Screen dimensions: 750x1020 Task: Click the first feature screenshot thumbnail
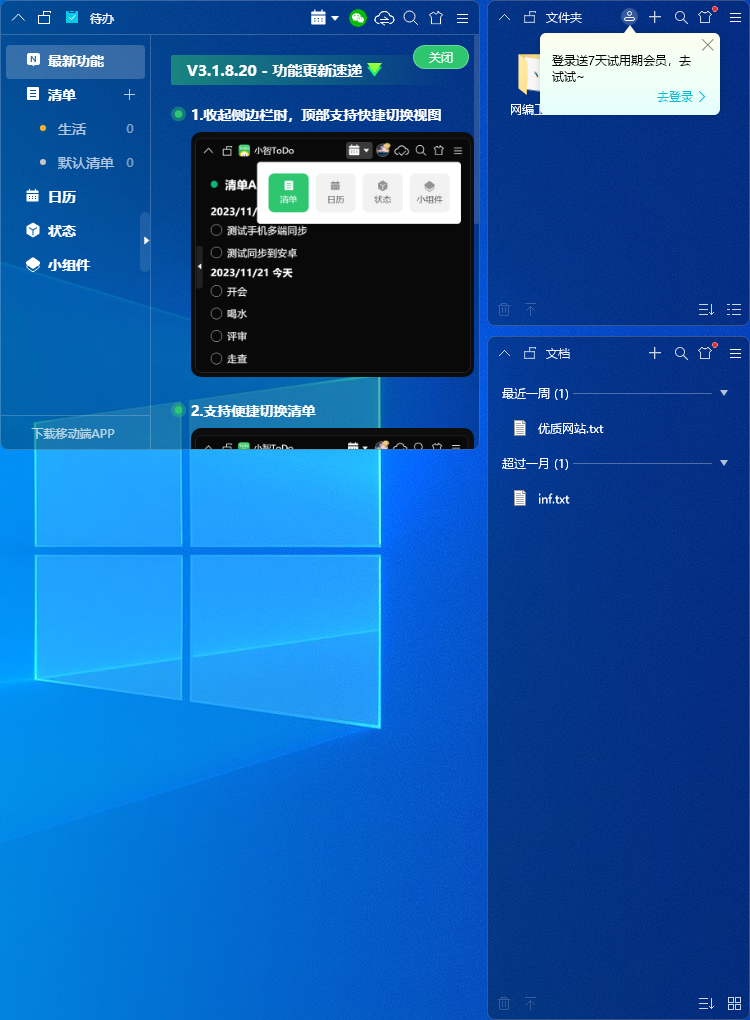point(332,254)
